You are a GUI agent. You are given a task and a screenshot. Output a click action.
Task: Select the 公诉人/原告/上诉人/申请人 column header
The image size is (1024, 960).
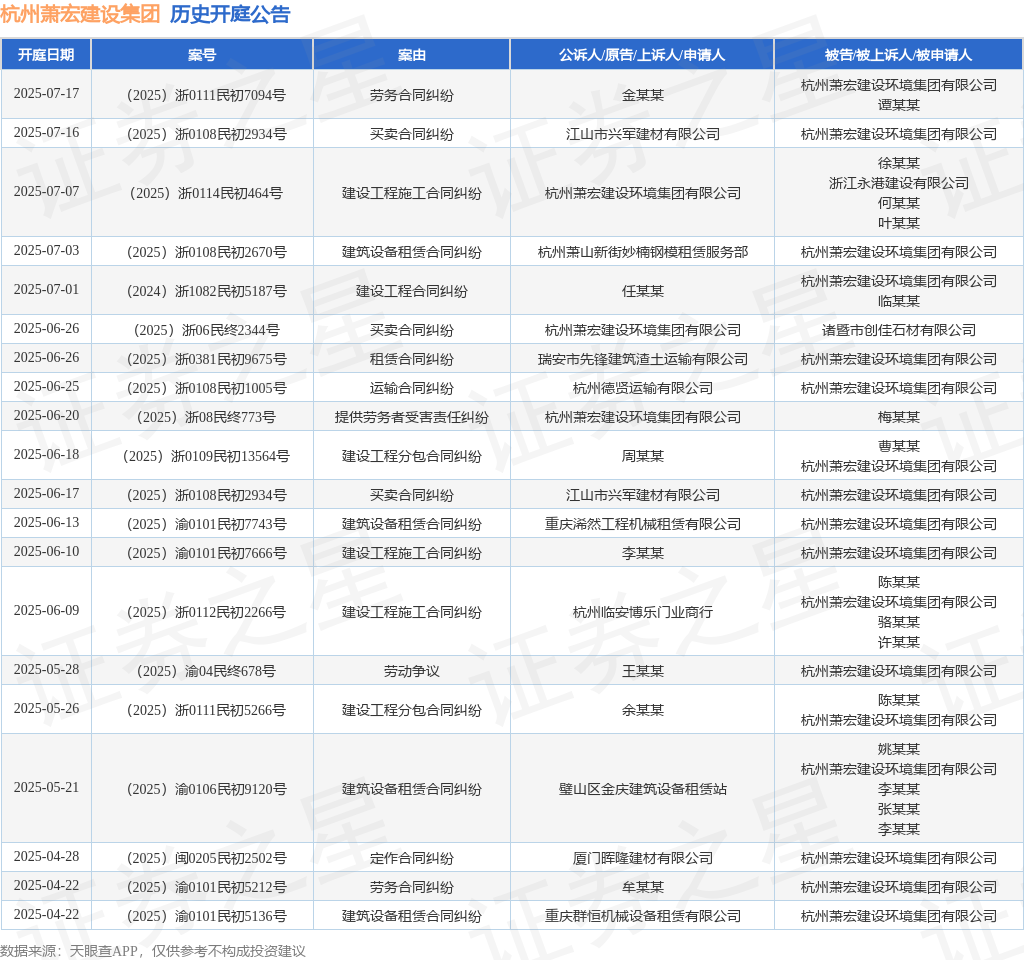pos(642,55)
